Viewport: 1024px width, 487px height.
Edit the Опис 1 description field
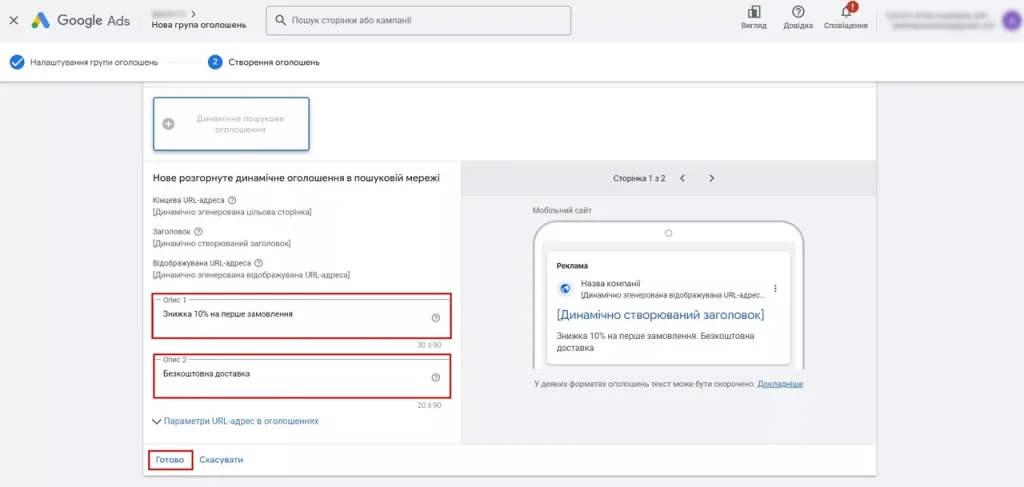(x=301, y=316)
